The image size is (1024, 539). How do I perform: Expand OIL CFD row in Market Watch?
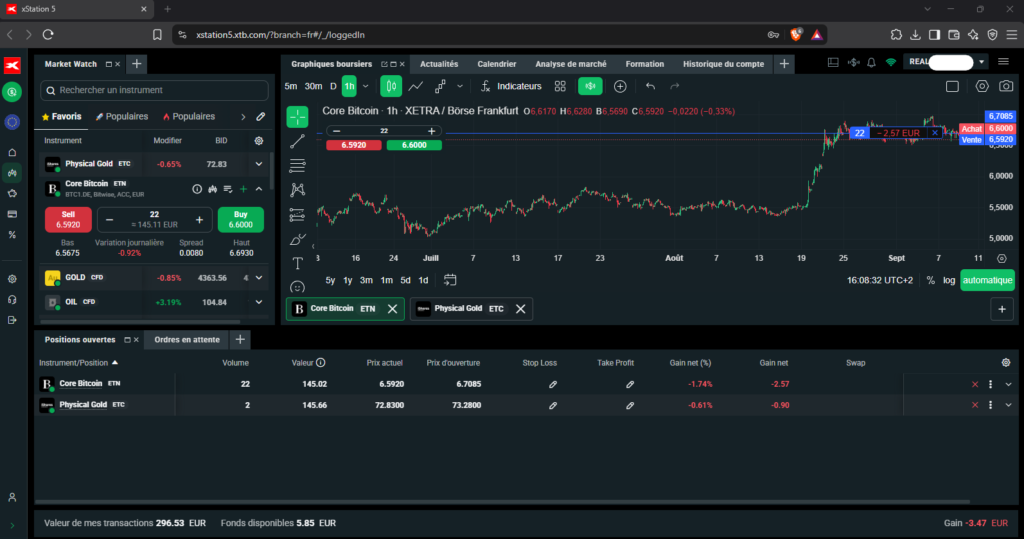(x=259, y=302)
